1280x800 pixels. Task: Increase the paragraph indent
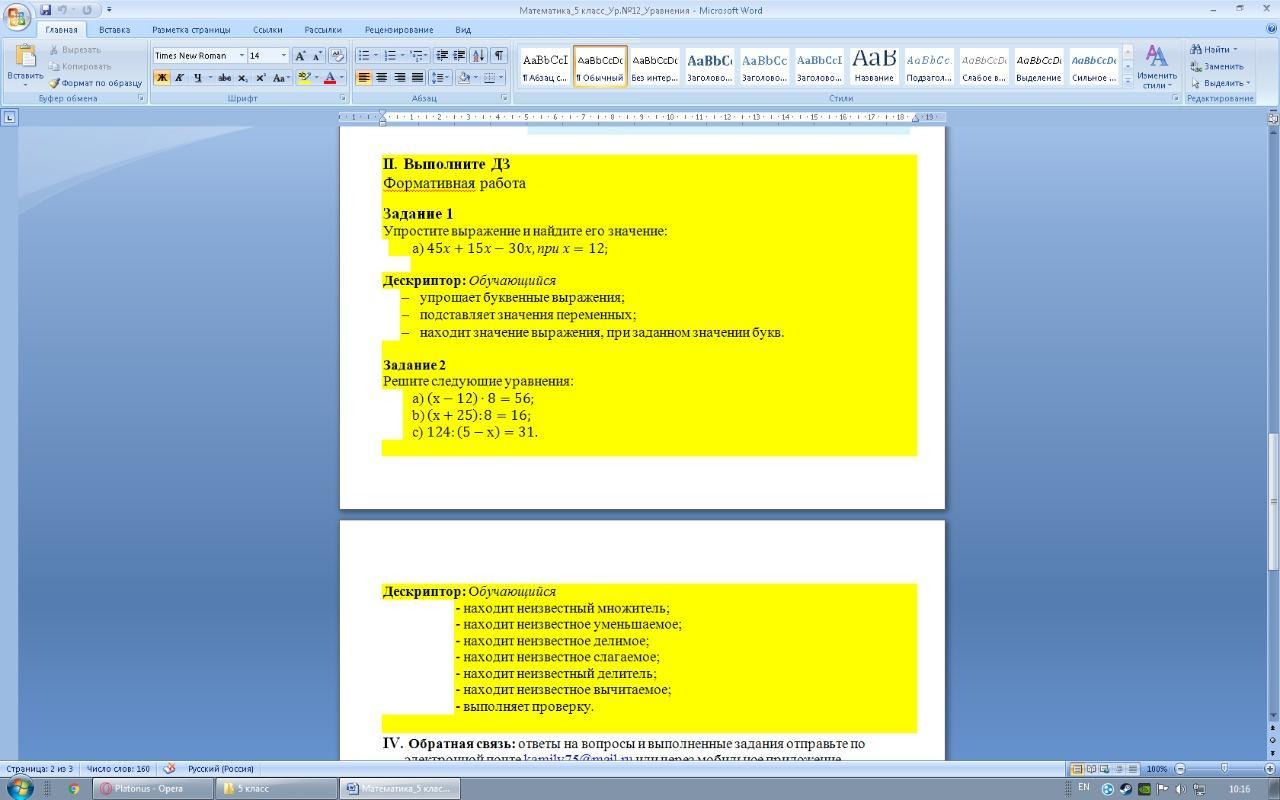click(x=459, y=56)
